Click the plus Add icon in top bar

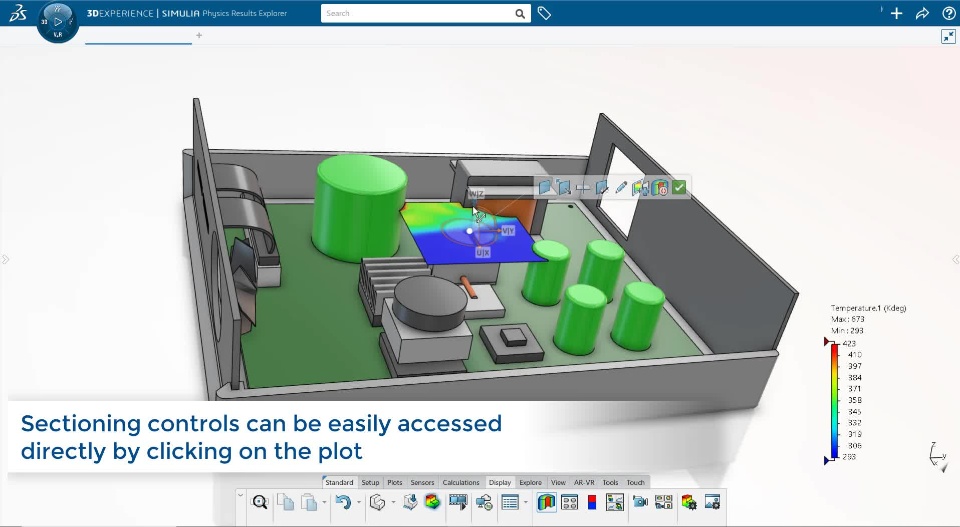click(896, 13)
